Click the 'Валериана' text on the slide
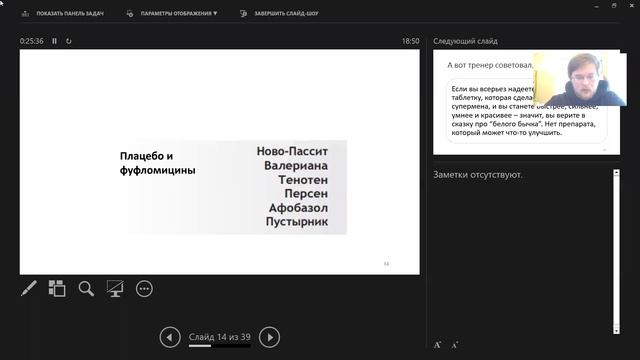The height and width of the screenshot is (360, 640). (x=296, y=166)
